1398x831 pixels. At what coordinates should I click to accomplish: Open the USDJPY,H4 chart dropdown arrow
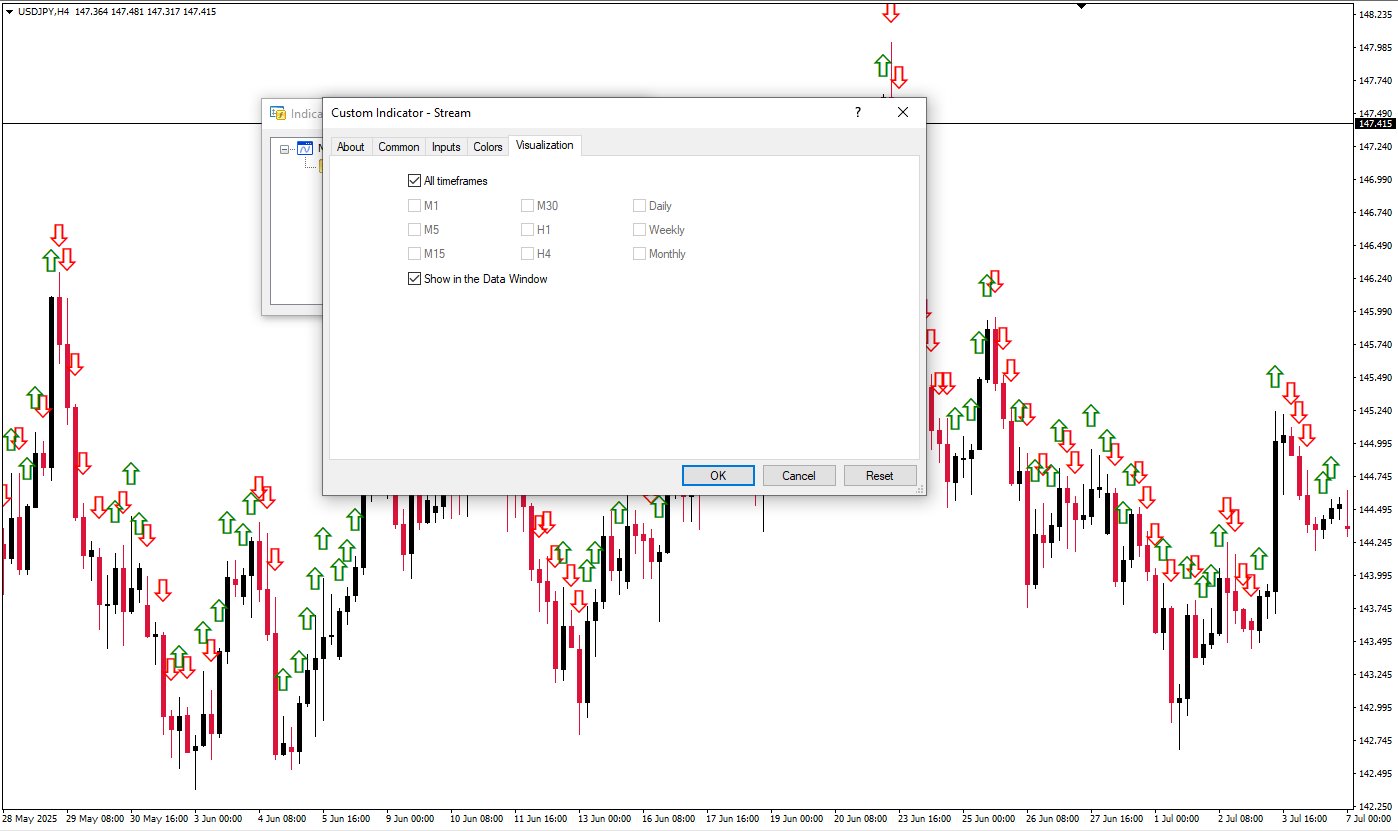tap(9, 11)
